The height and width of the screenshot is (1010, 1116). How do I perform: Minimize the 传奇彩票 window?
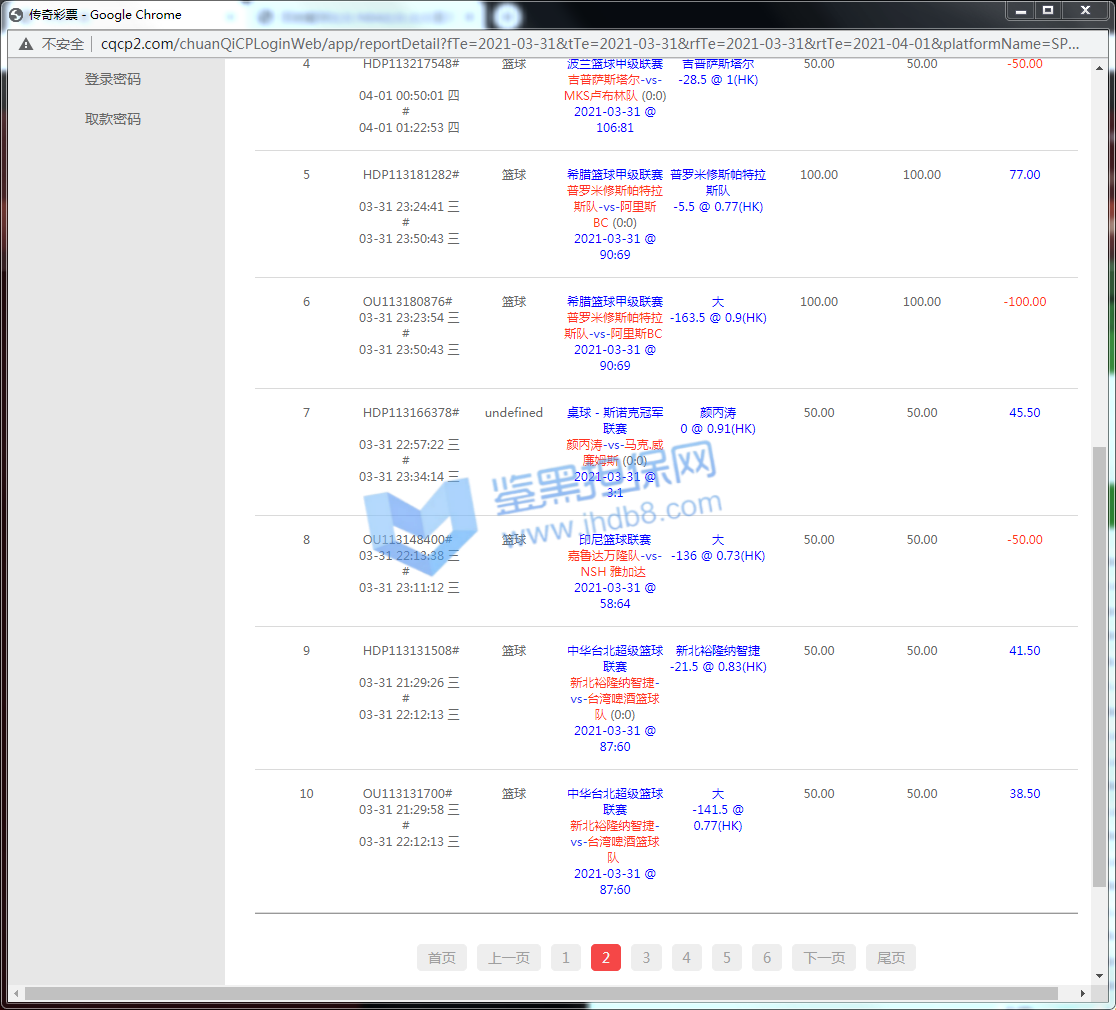(1019, 11)
